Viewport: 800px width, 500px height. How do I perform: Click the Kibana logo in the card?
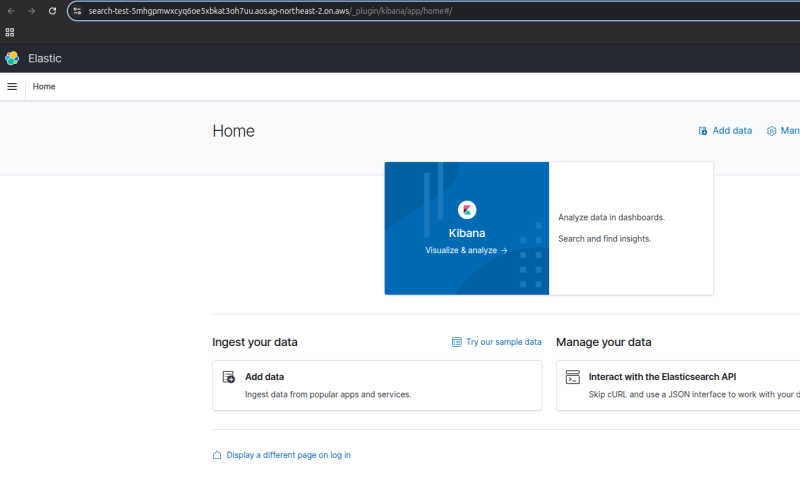pos(467,210)
